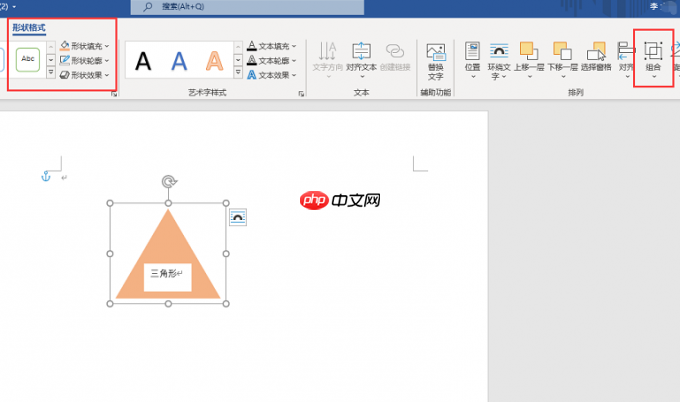Click in the 搜索 search box

point(247,7)
